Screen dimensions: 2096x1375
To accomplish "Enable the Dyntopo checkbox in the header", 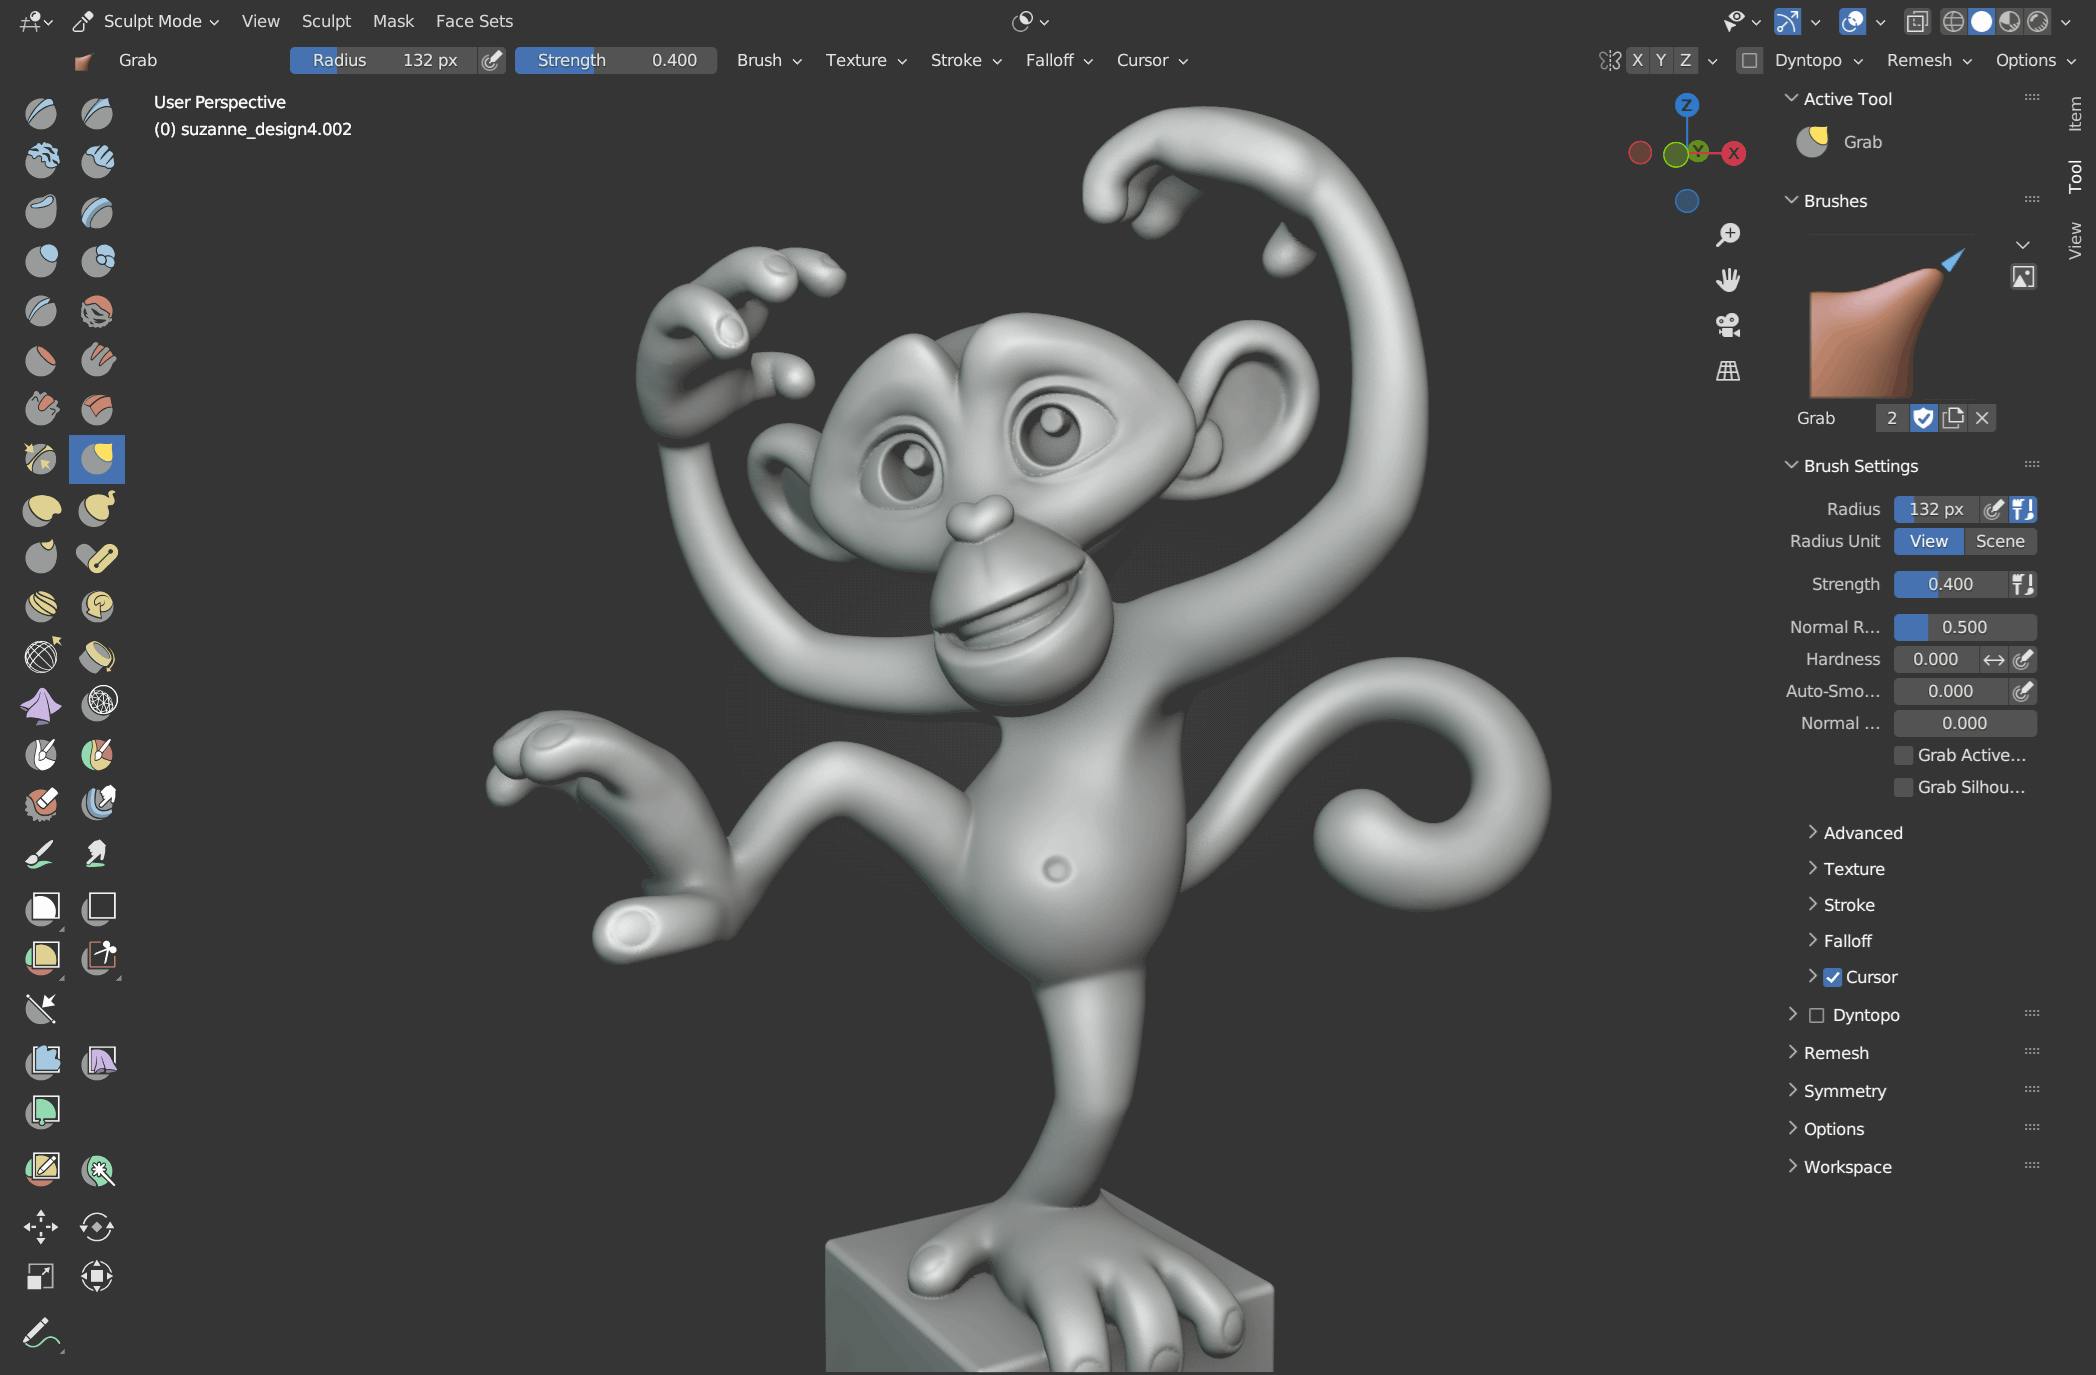I will pos(1749,60).
